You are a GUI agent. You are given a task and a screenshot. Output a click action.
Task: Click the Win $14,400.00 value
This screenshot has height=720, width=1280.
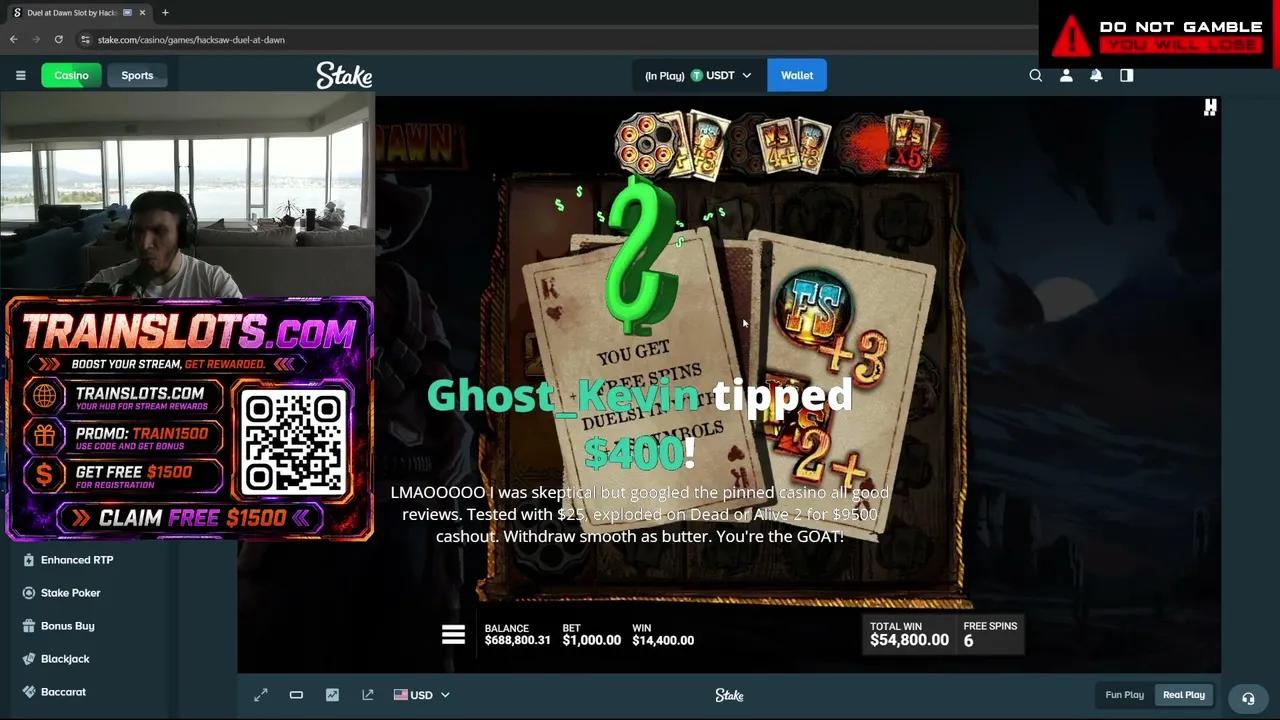point(663,640)
